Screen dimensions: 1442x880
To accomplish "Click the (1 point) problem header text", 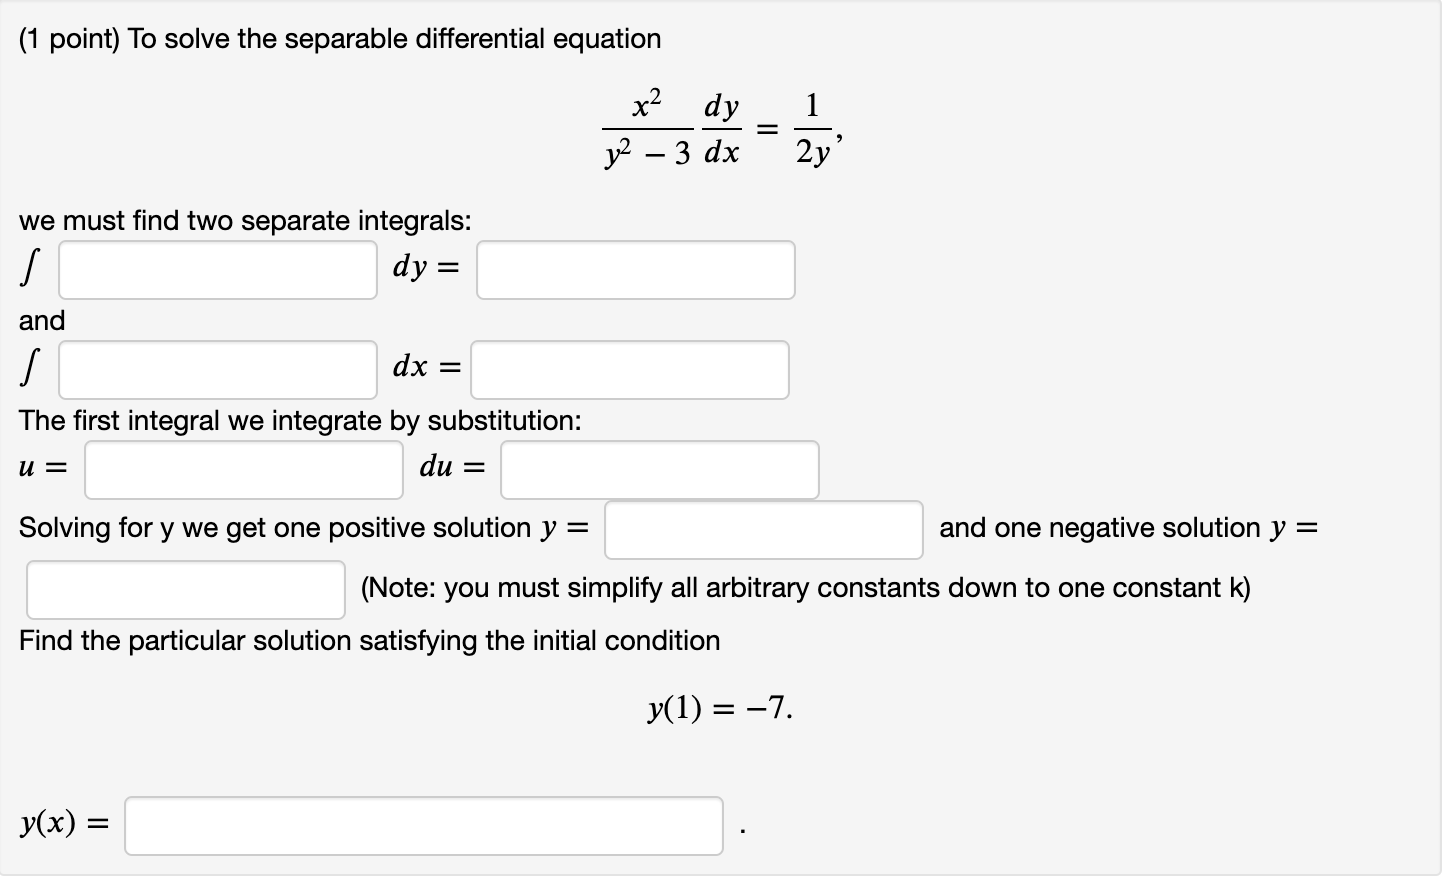I will (340, 38).
